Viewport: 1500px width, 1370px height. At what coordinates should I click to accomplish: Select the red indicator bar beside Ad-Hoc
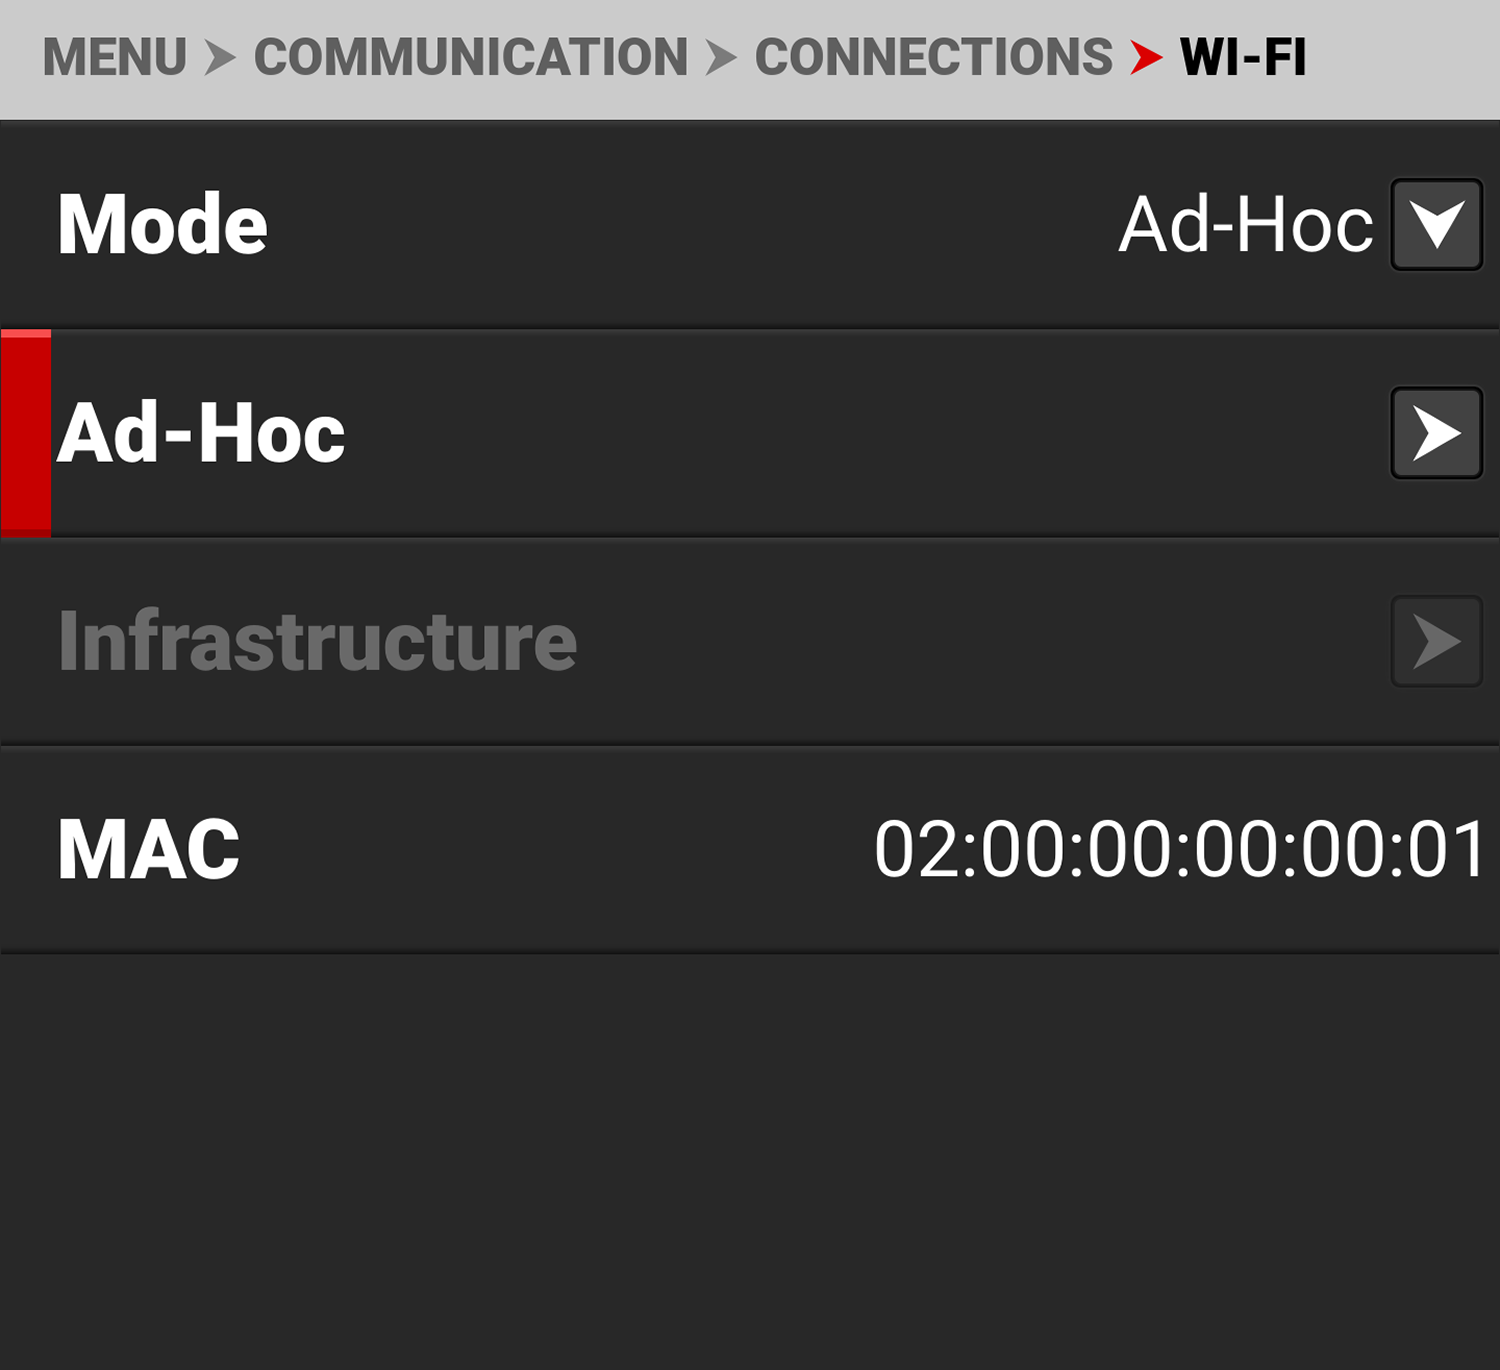pyautogui.click(x=25, y=432)
